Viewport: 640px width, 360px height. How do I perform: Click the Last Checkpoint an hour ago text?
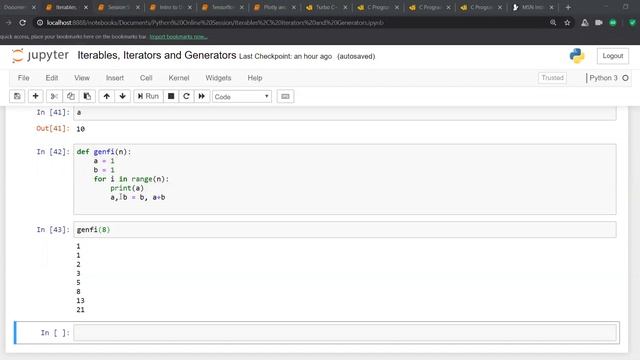point(285,56)
